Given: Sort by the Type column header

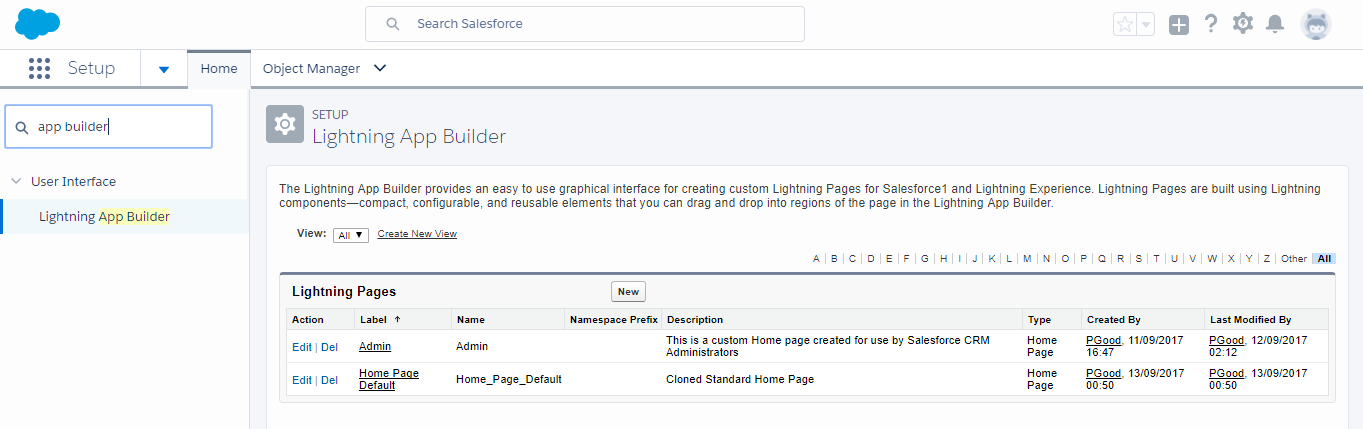Looking at the screenshot, I should 1039,320.
